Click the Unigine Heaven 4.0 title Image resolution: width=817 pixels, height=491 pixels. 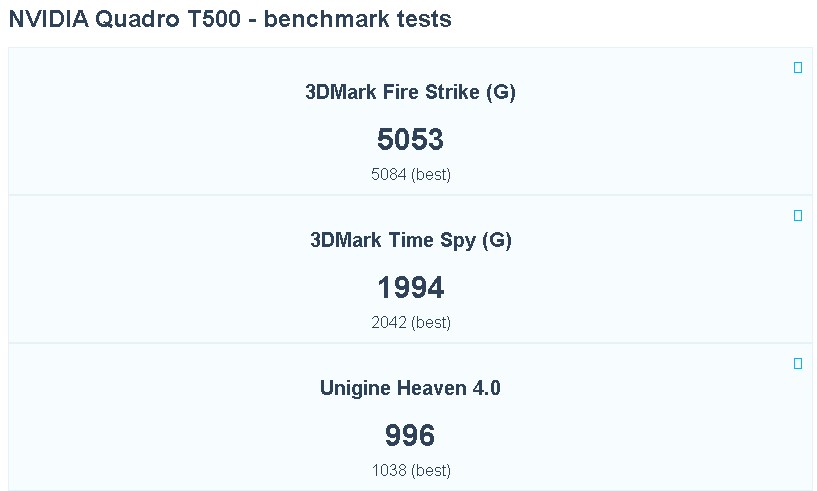click(410, 388)
